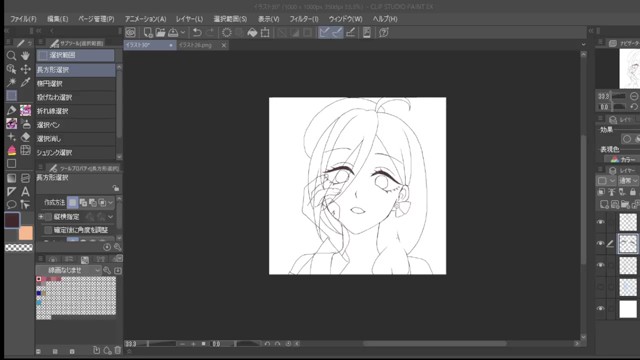Image resolution: width=640 pixels, height=360 pixels.
Task: Select the Zoom magnifier tool
Action: tap(11, 56)
